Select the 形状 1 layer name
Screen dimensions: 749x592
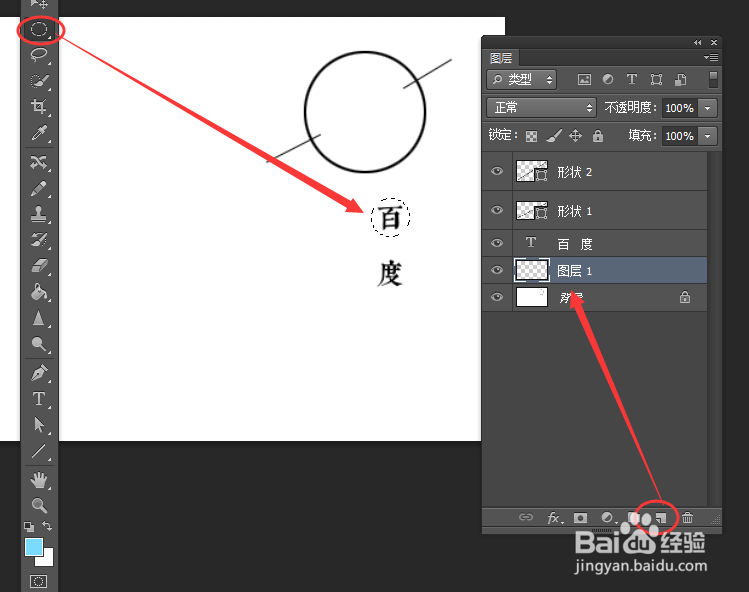[x=575, y=211]
